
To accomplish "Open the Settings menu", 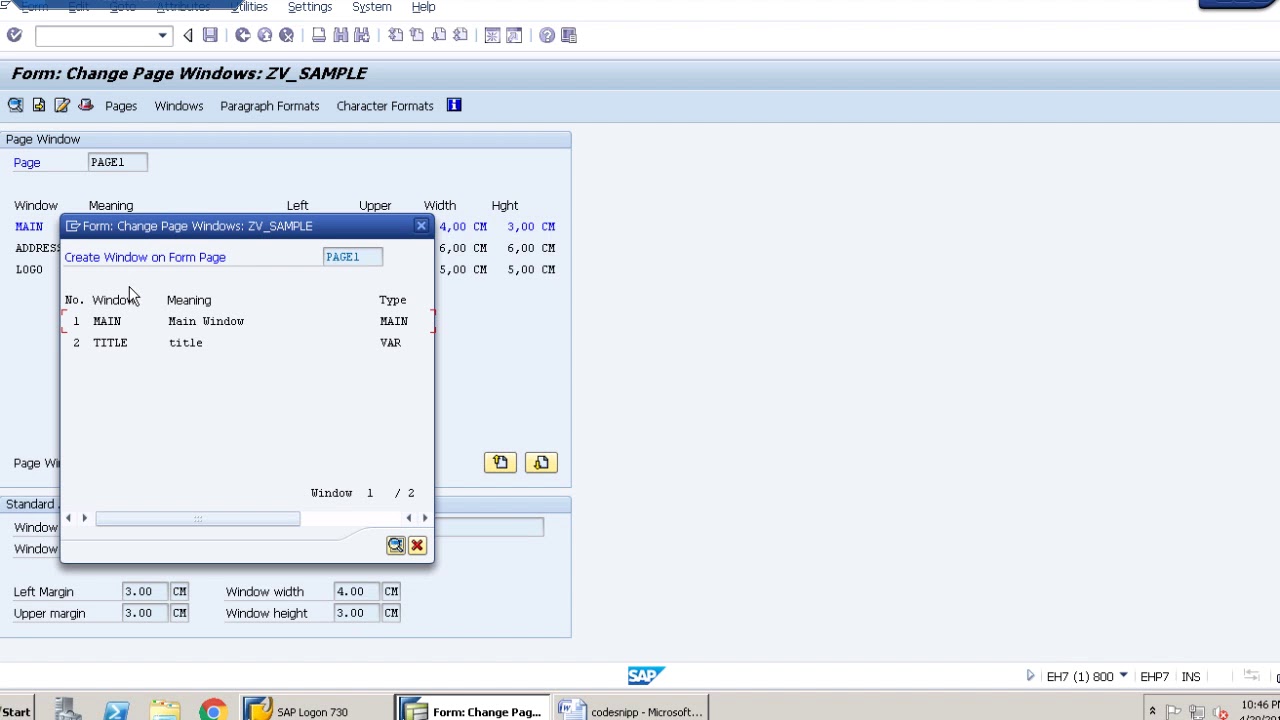I will pyautogui.click(x=310, y=7).
